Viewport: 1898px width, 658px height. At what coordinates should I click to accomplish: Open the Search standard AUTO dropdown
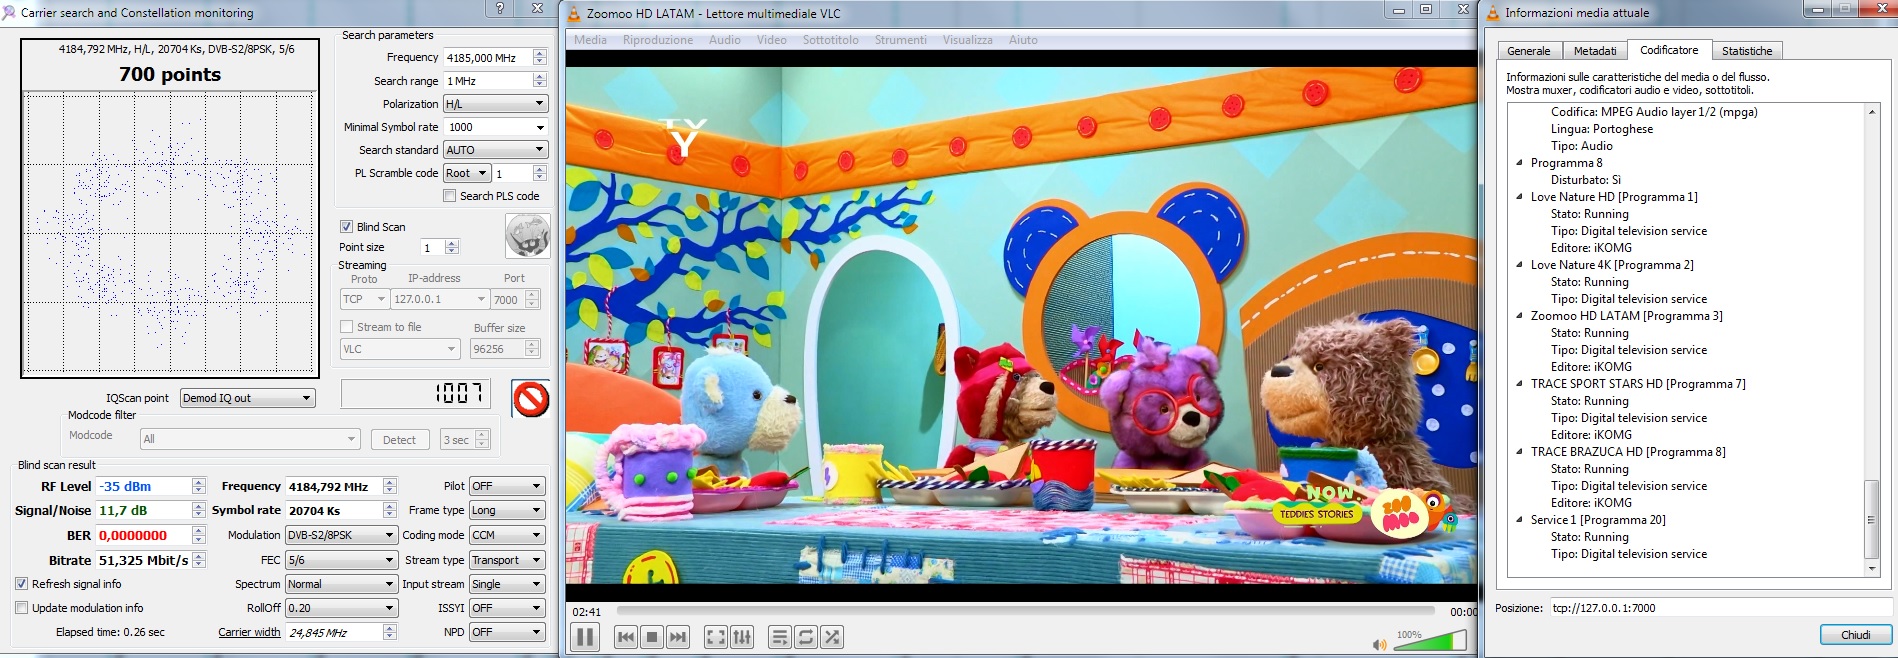pyautogui.click(x=496, y=150)
